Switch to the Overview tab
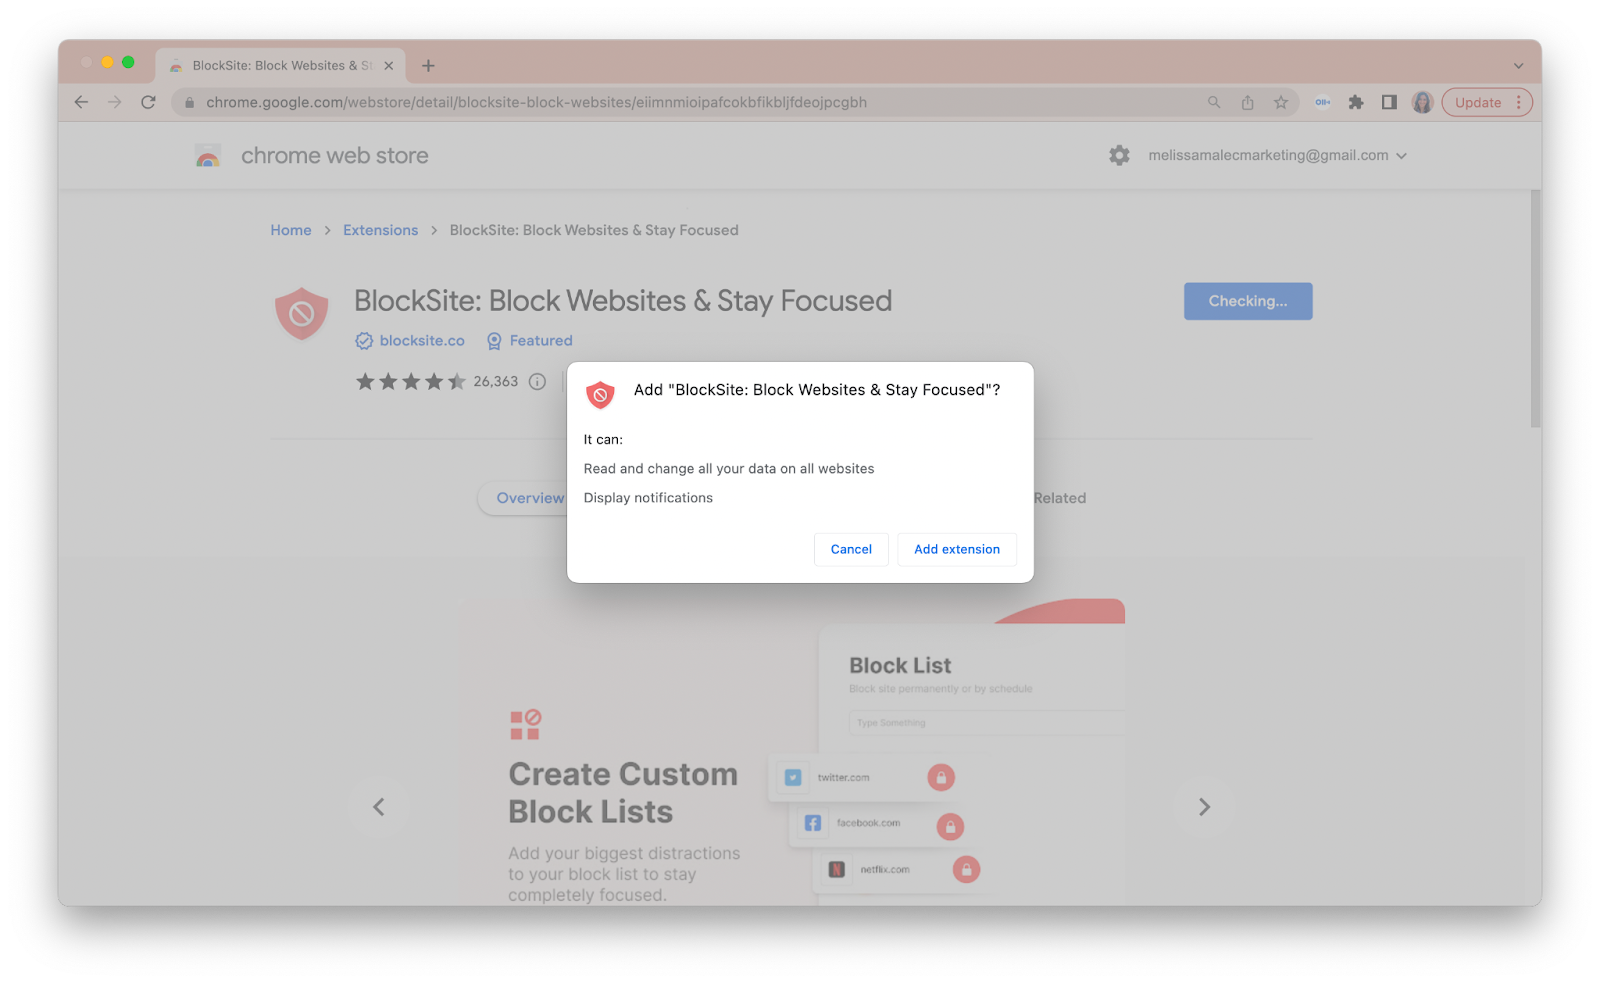1600x983 pixels. tap(530, 498)
